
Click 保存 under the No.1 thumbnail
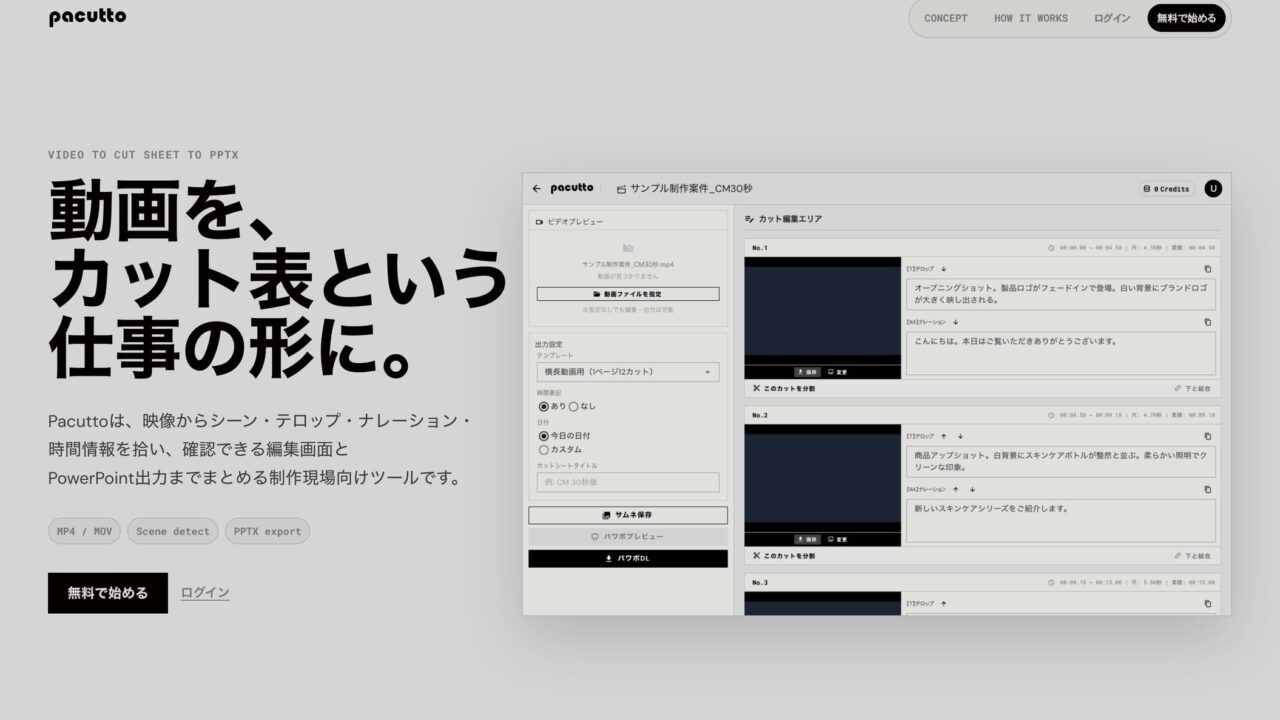pyautogui.click(x=806, y=372)
